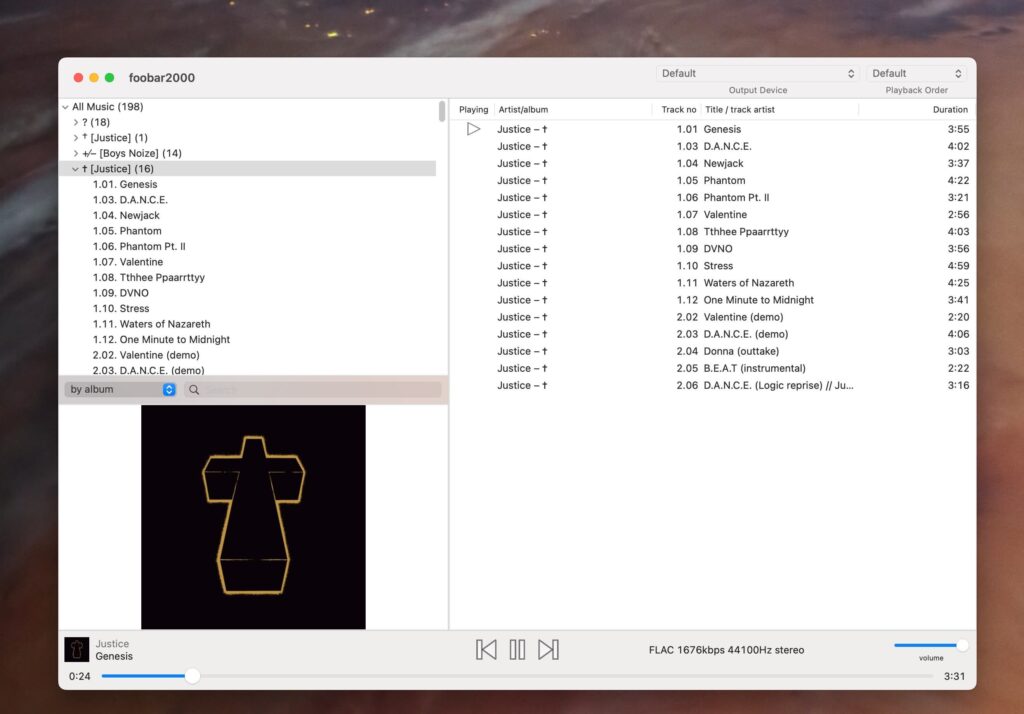Open the Playback Order dropdown
Image resolution: width=1024 pixels, height=714 pixels.
click(x=916, y=73)
